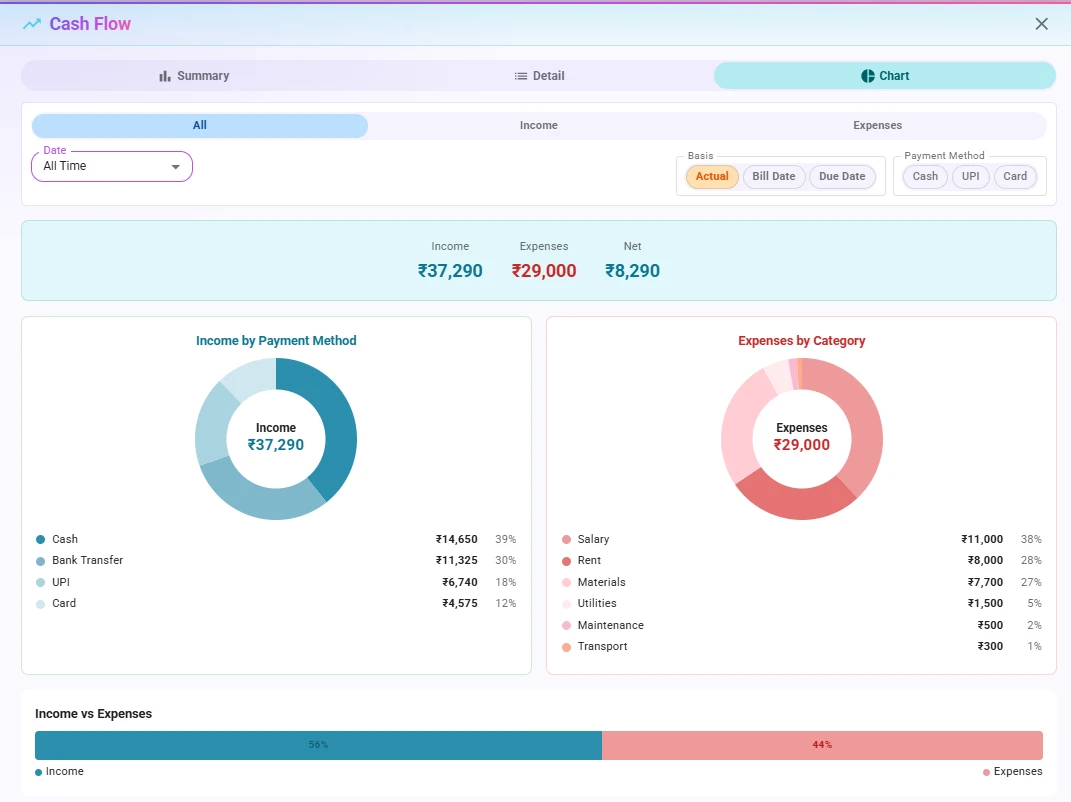Click the Cash legend color dot
This screenshot has height=802, width=1071.
click(40, 540)
